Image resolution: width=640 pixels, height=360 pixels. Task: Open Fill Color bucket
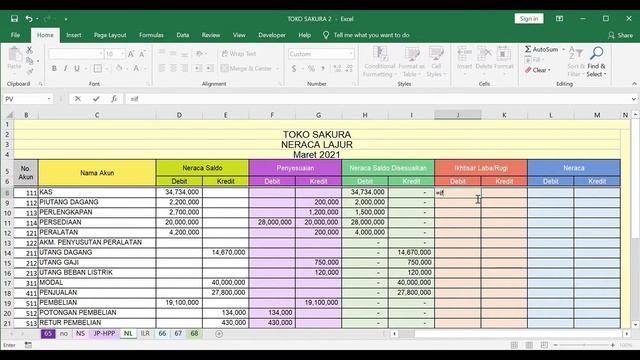[119, 69]
